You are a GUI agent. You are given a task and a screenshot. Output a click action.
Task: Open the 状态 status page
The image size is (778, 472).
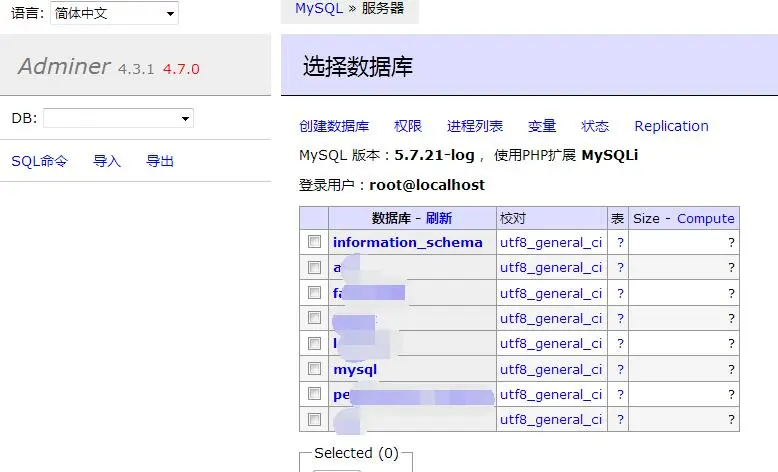(595, 126)
